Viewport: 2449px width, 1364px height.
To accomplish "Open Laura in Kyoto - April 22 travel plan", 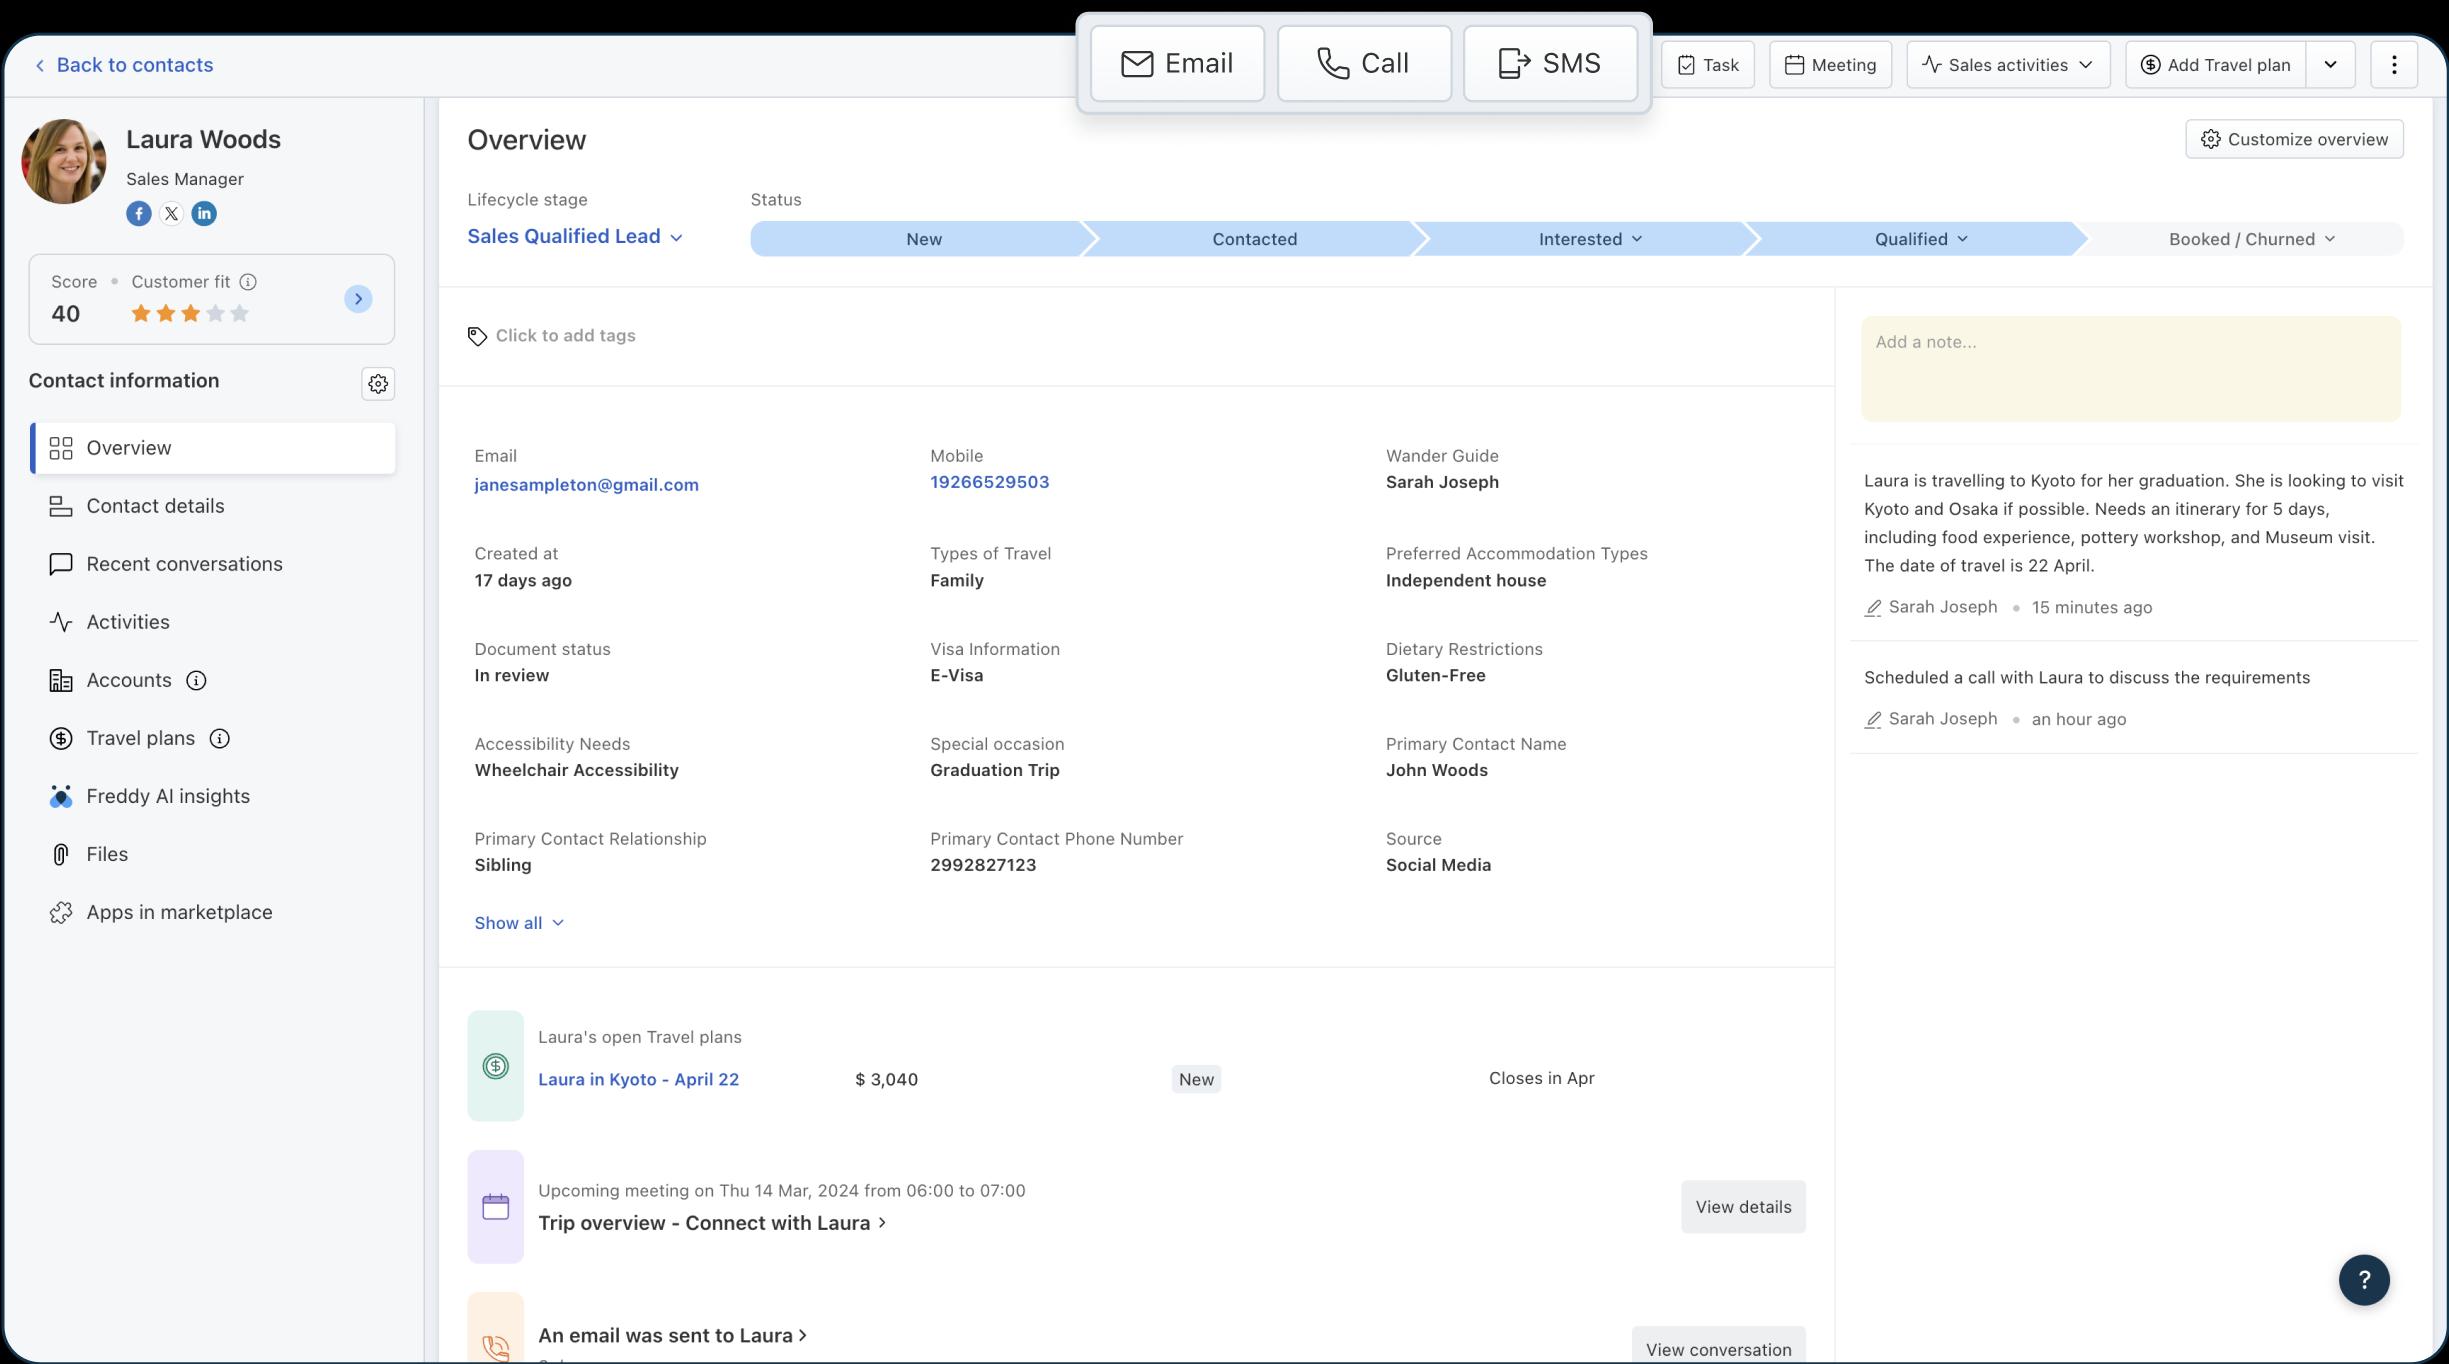I will [638, 1079].
